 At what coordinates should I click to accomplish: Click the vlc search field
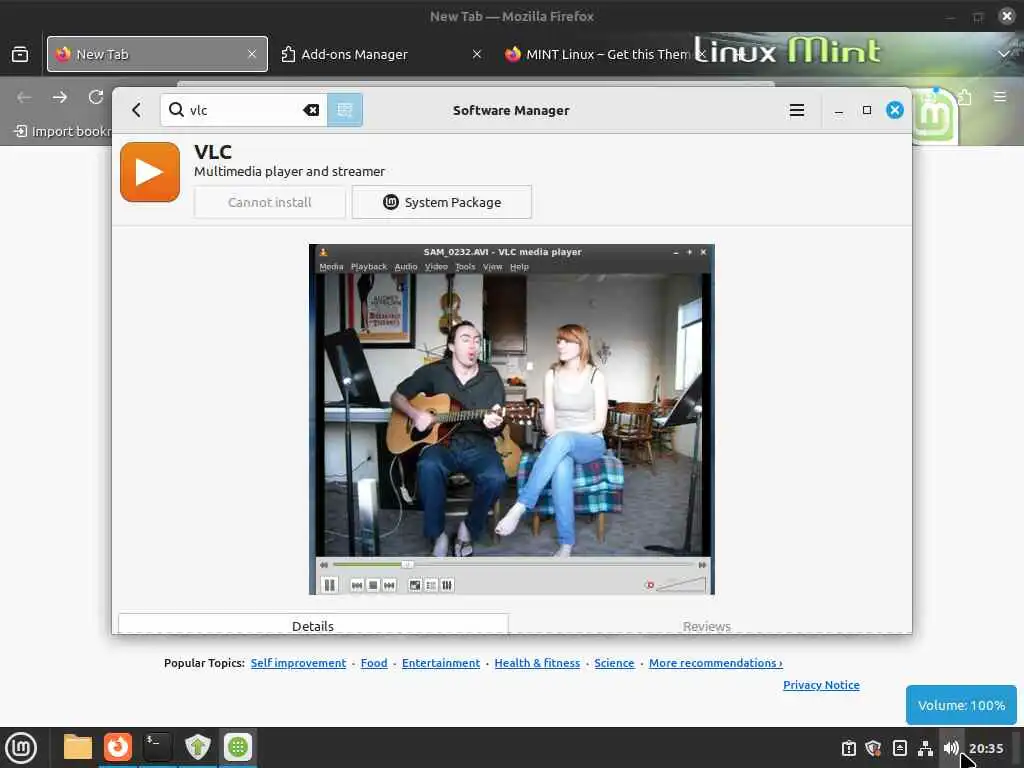[244, 110]
